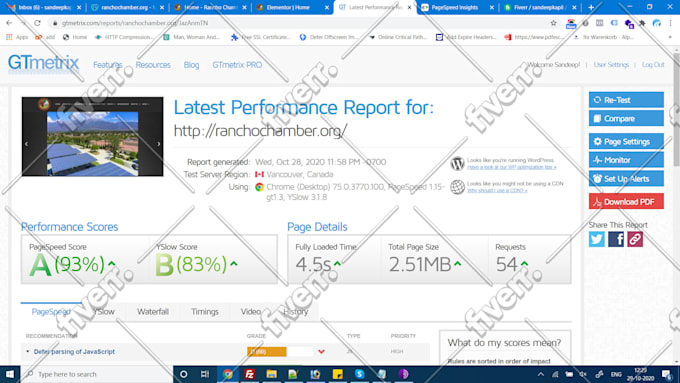The width and height of the screenshot is (680, 383).
Task: Open FileZilla from the taskbar
Action: tap(249, 374)
